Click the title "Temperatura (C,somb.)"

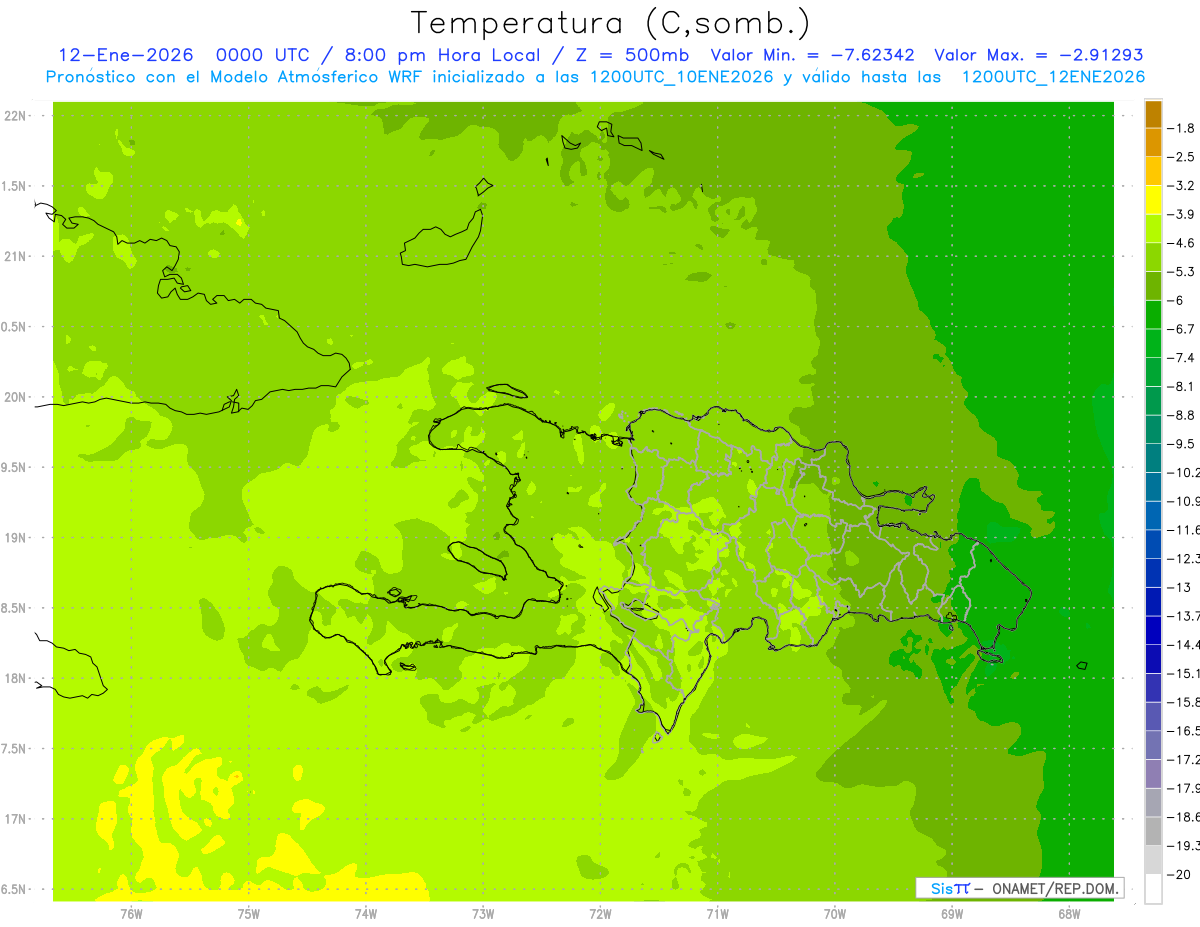pyautogui.click(x=611, y=24)
